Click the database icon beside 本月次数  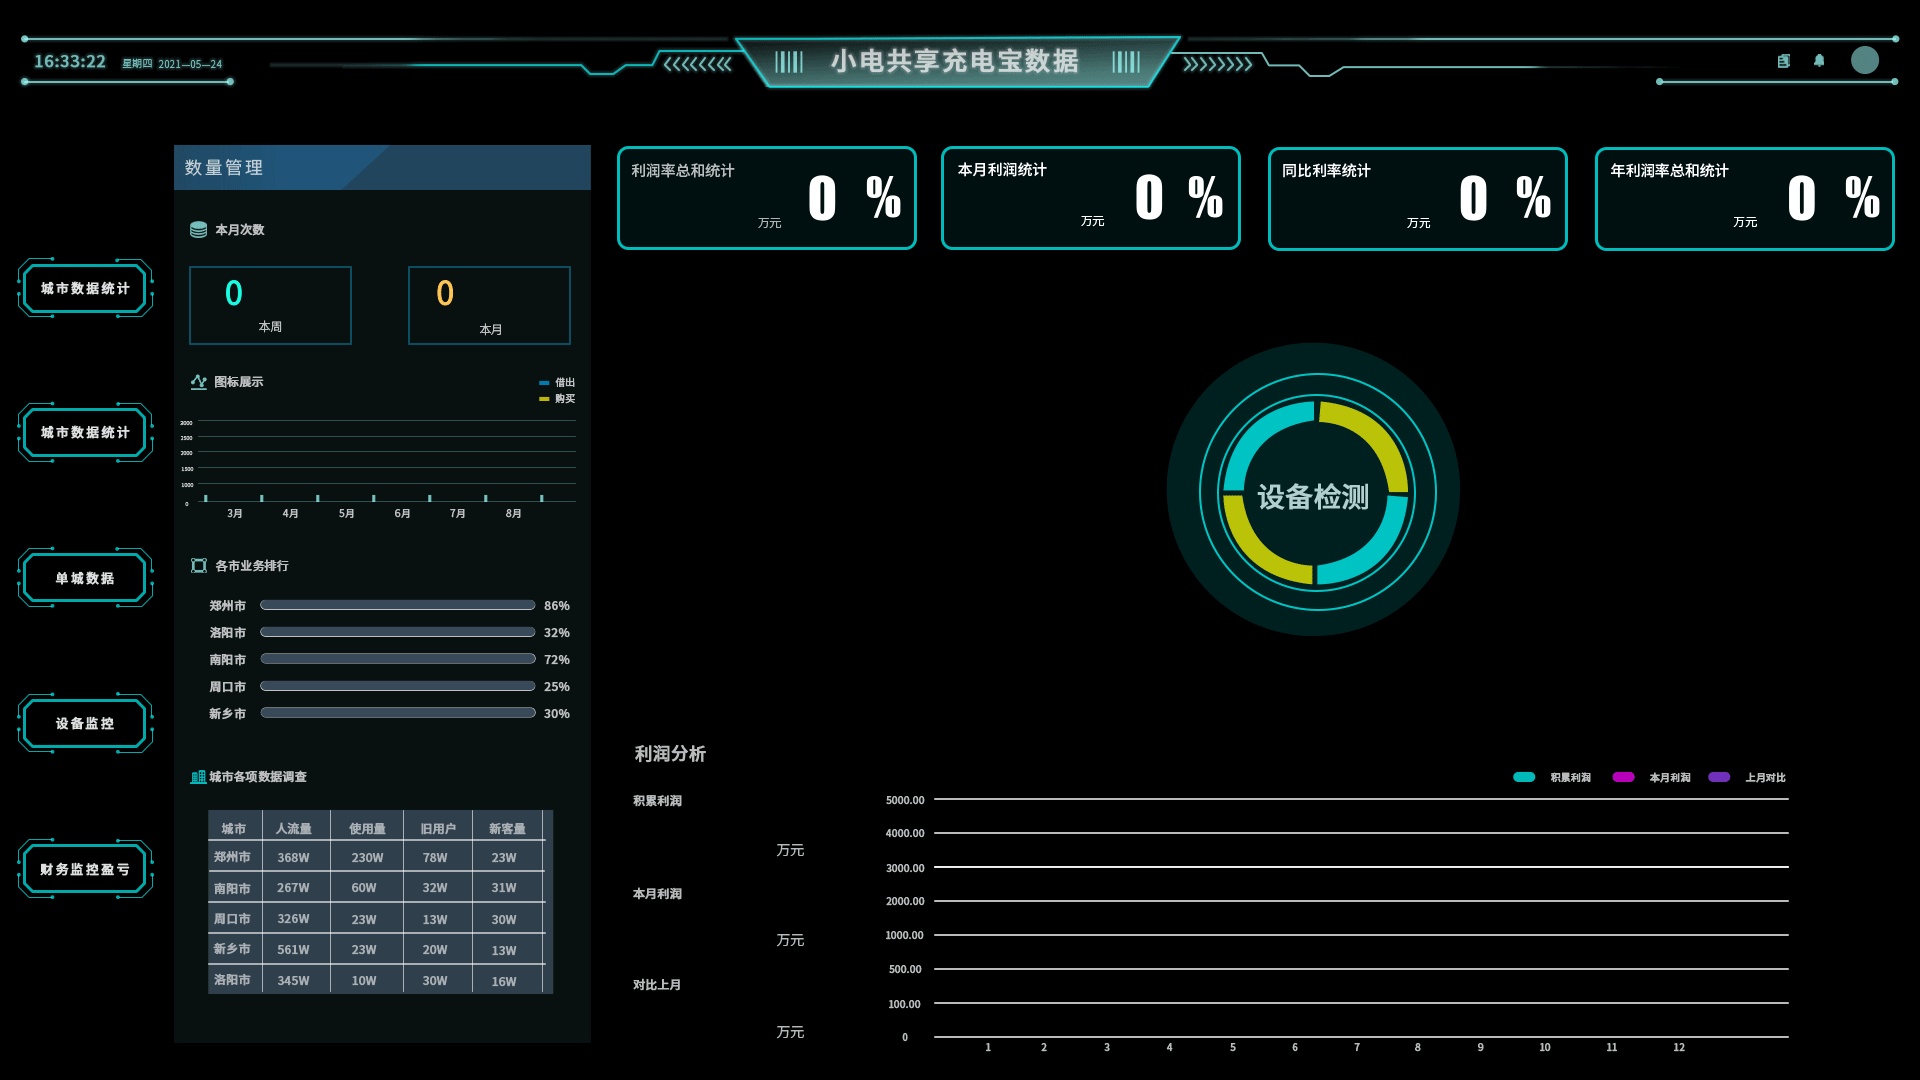pos(198,230)
